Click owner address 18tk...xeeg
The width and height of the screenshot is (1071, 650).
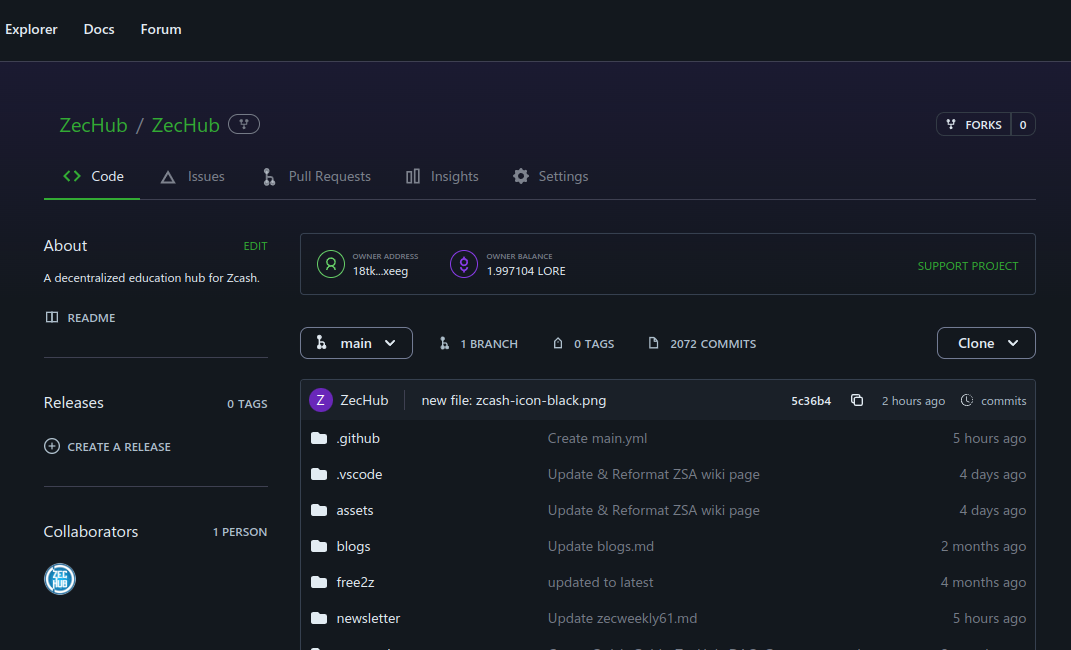[380, 271]
